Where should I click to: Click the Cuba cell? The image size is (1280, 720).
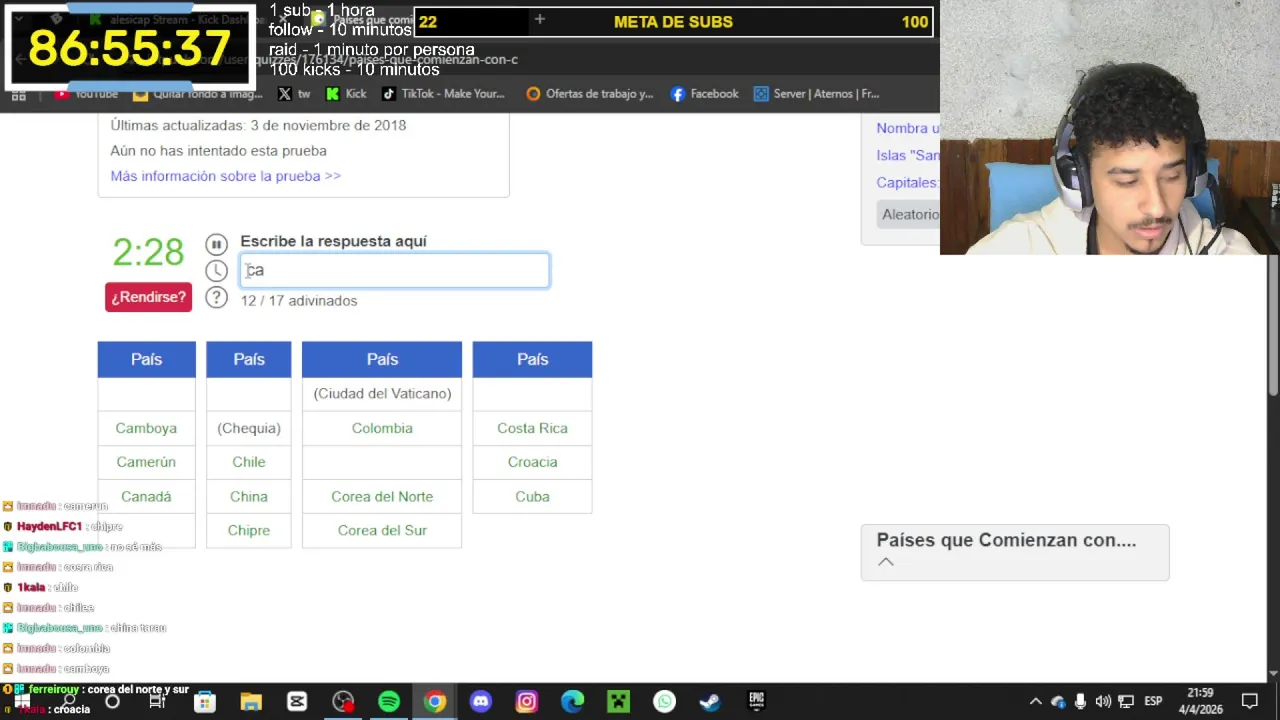point(532,496)
